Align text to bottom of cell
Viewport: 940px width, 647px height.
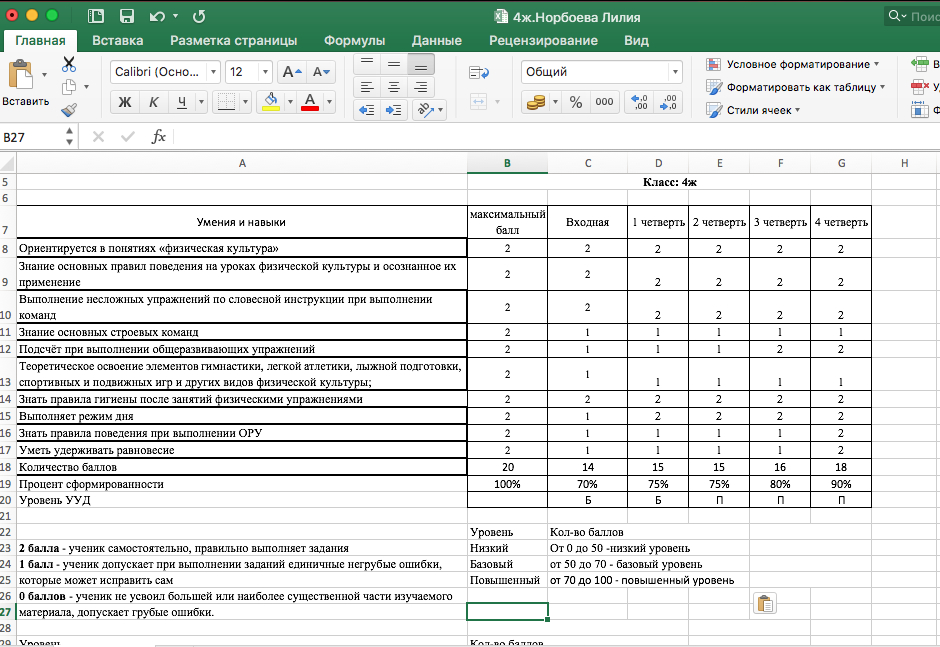click(421, 64)
